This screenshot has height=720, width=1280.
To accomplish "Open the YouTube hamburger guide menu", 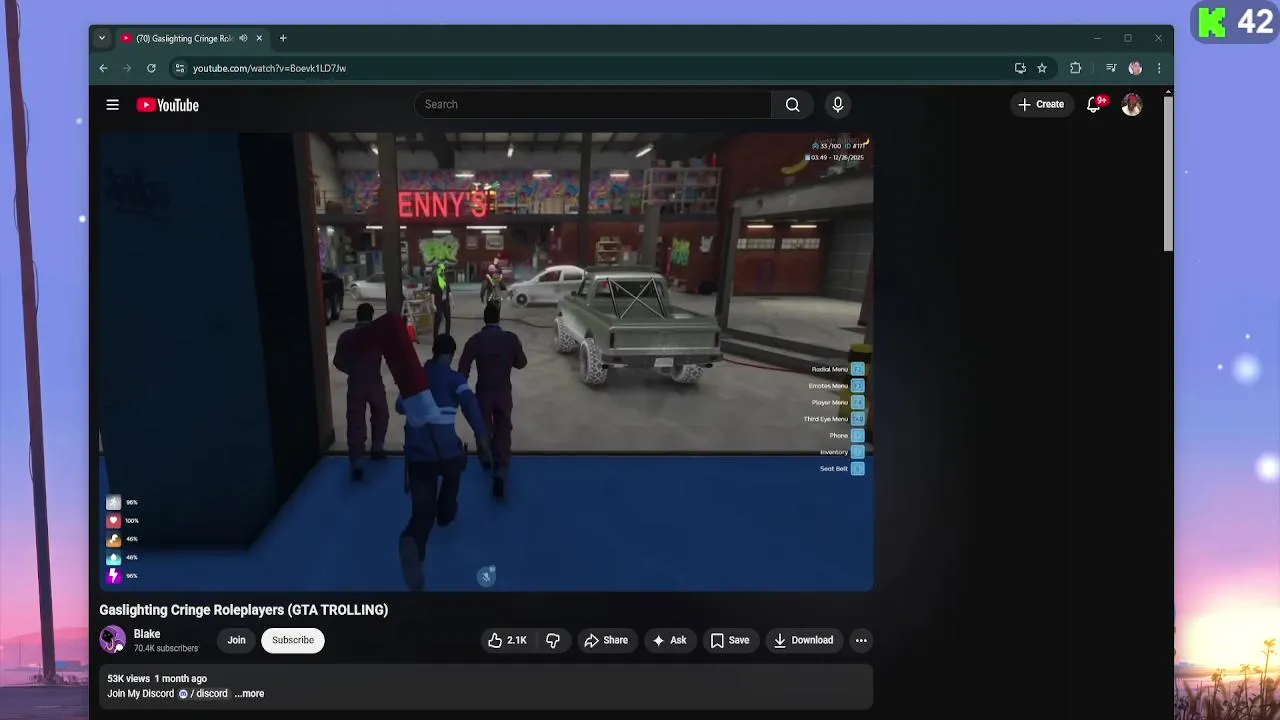I will tap(113, 105).
